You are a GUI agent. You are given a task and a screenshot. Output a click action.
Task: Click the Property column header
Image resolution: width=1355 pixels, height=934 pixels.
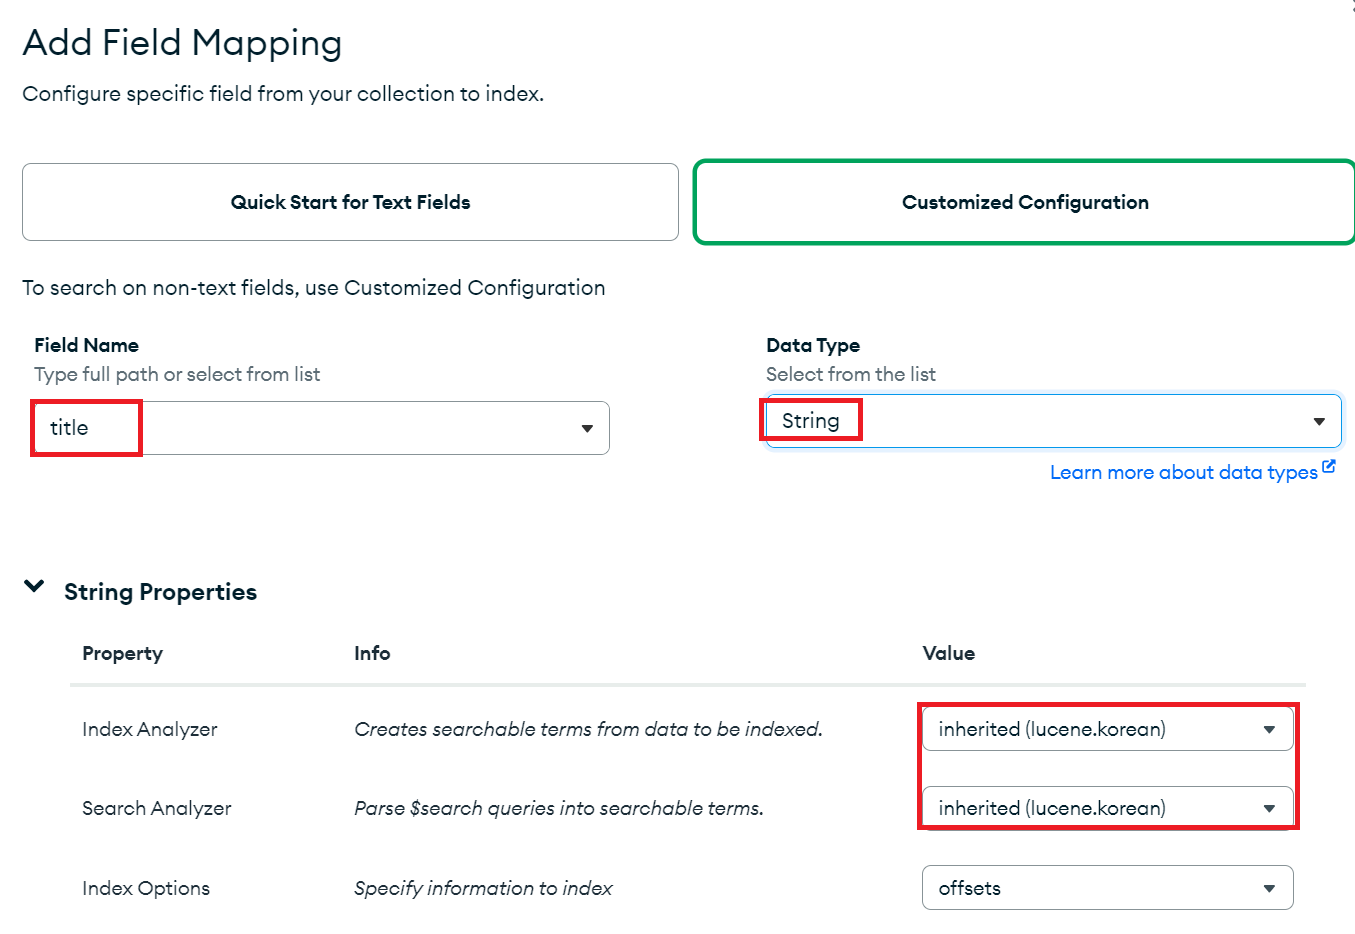(122, 654)
